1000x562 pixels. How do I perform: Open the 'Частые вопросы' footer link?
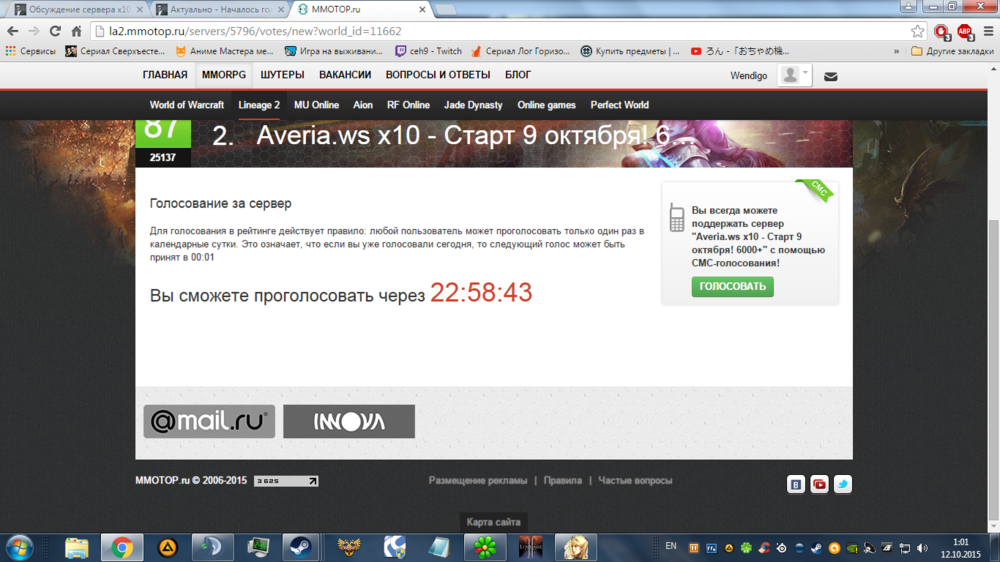click(x=635, y=481)
